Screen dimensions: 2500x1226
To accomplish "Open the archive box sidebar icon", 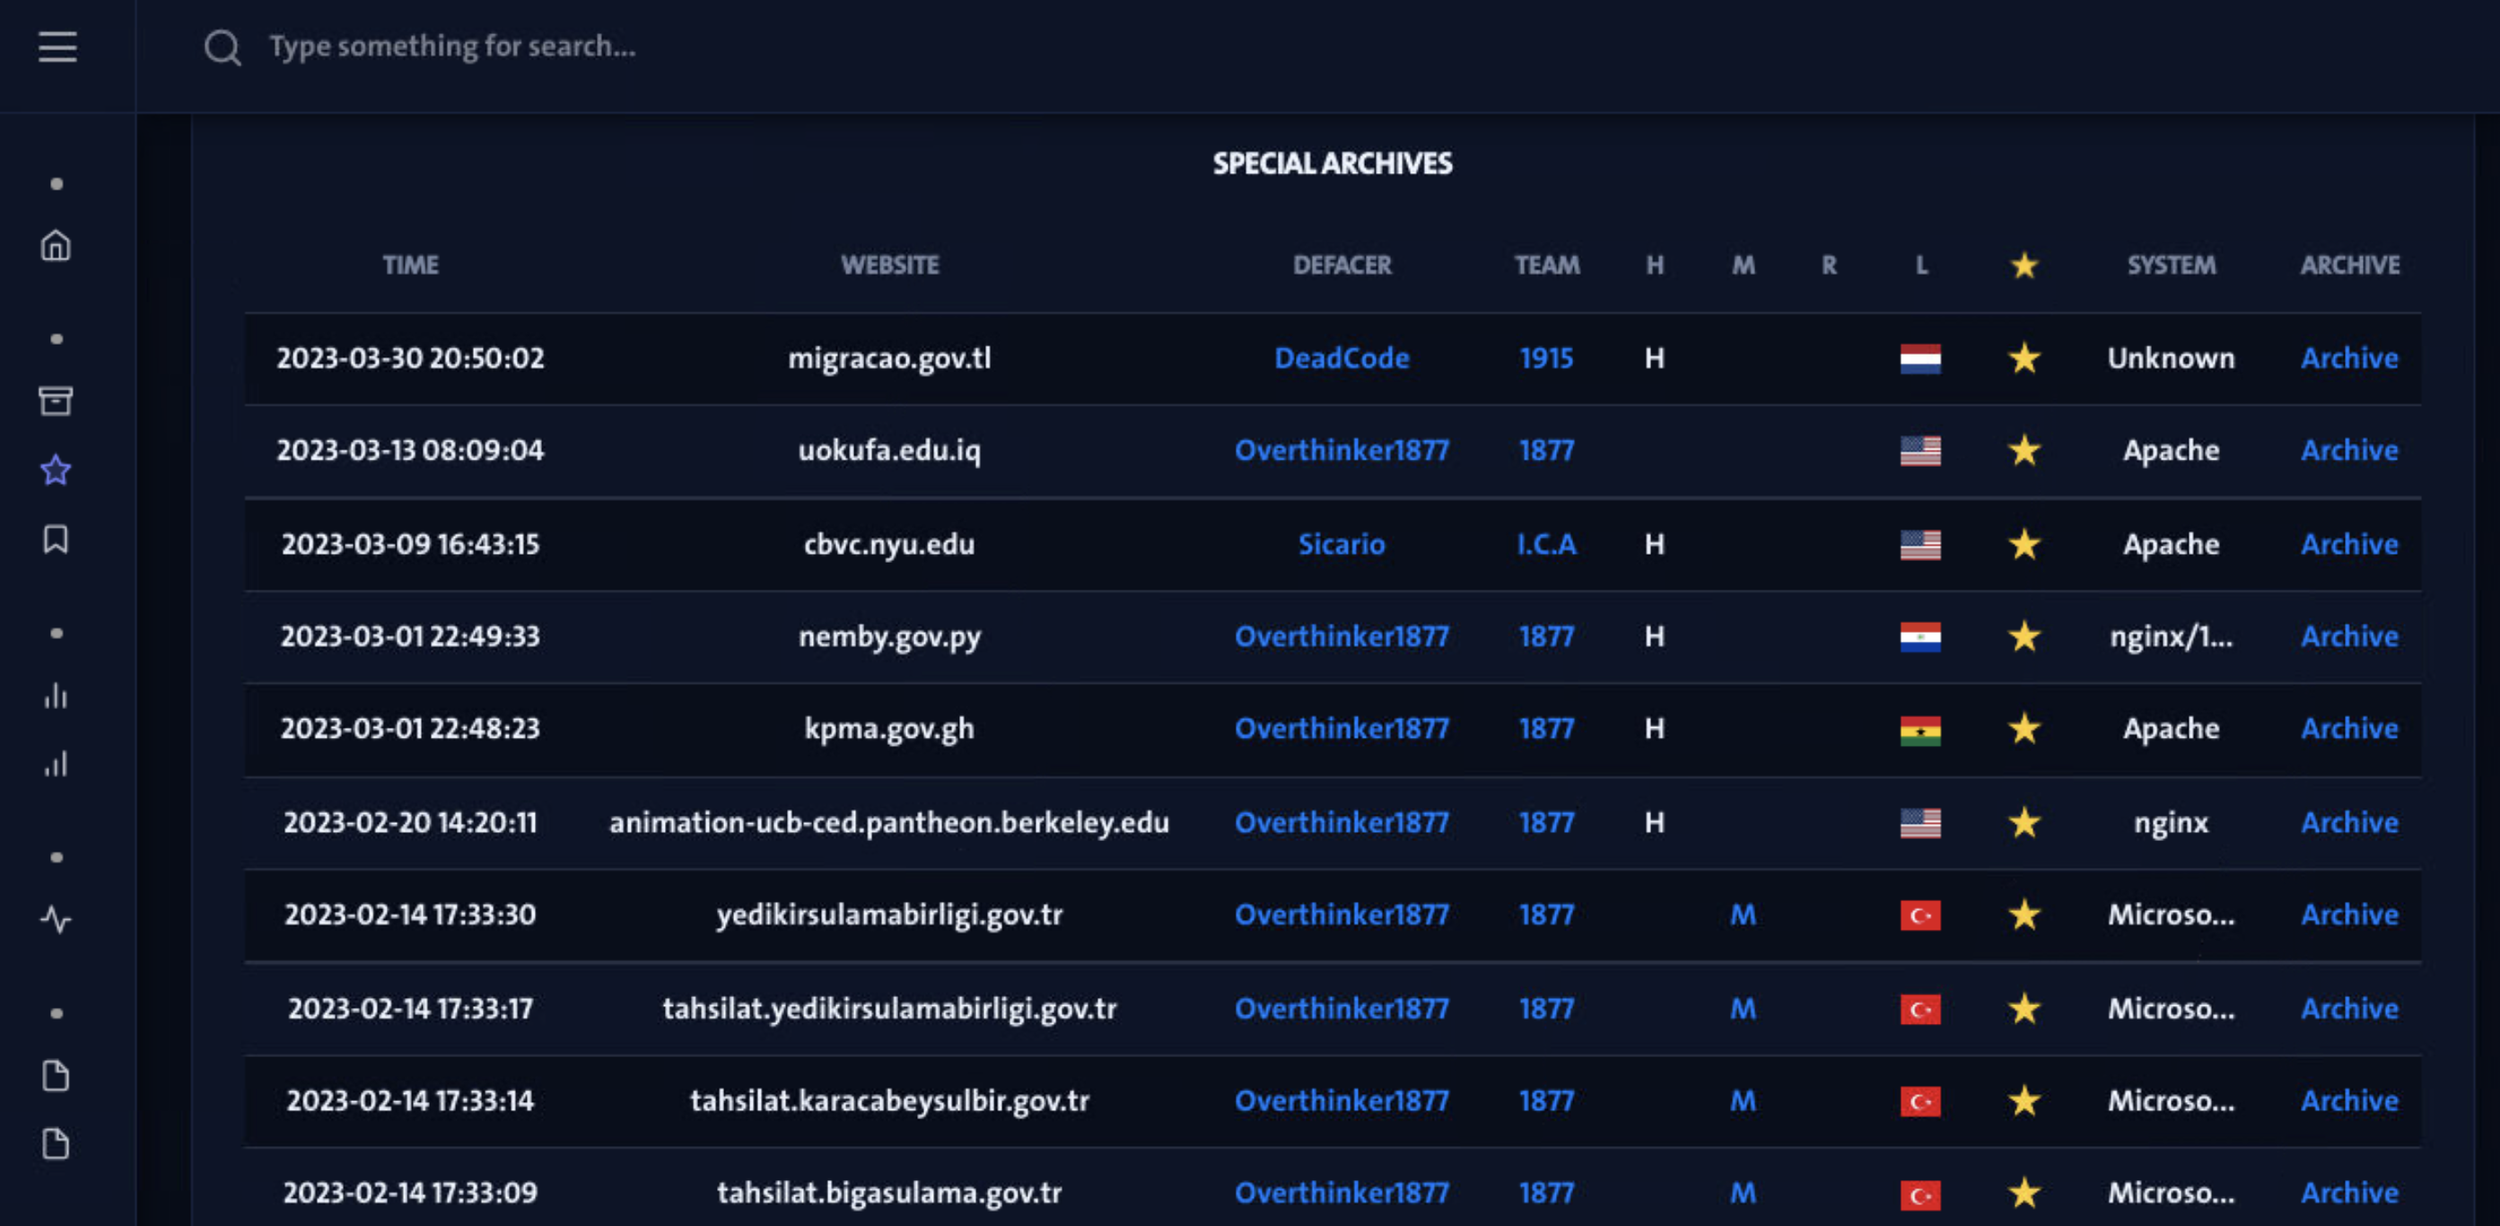I will 56,401.
